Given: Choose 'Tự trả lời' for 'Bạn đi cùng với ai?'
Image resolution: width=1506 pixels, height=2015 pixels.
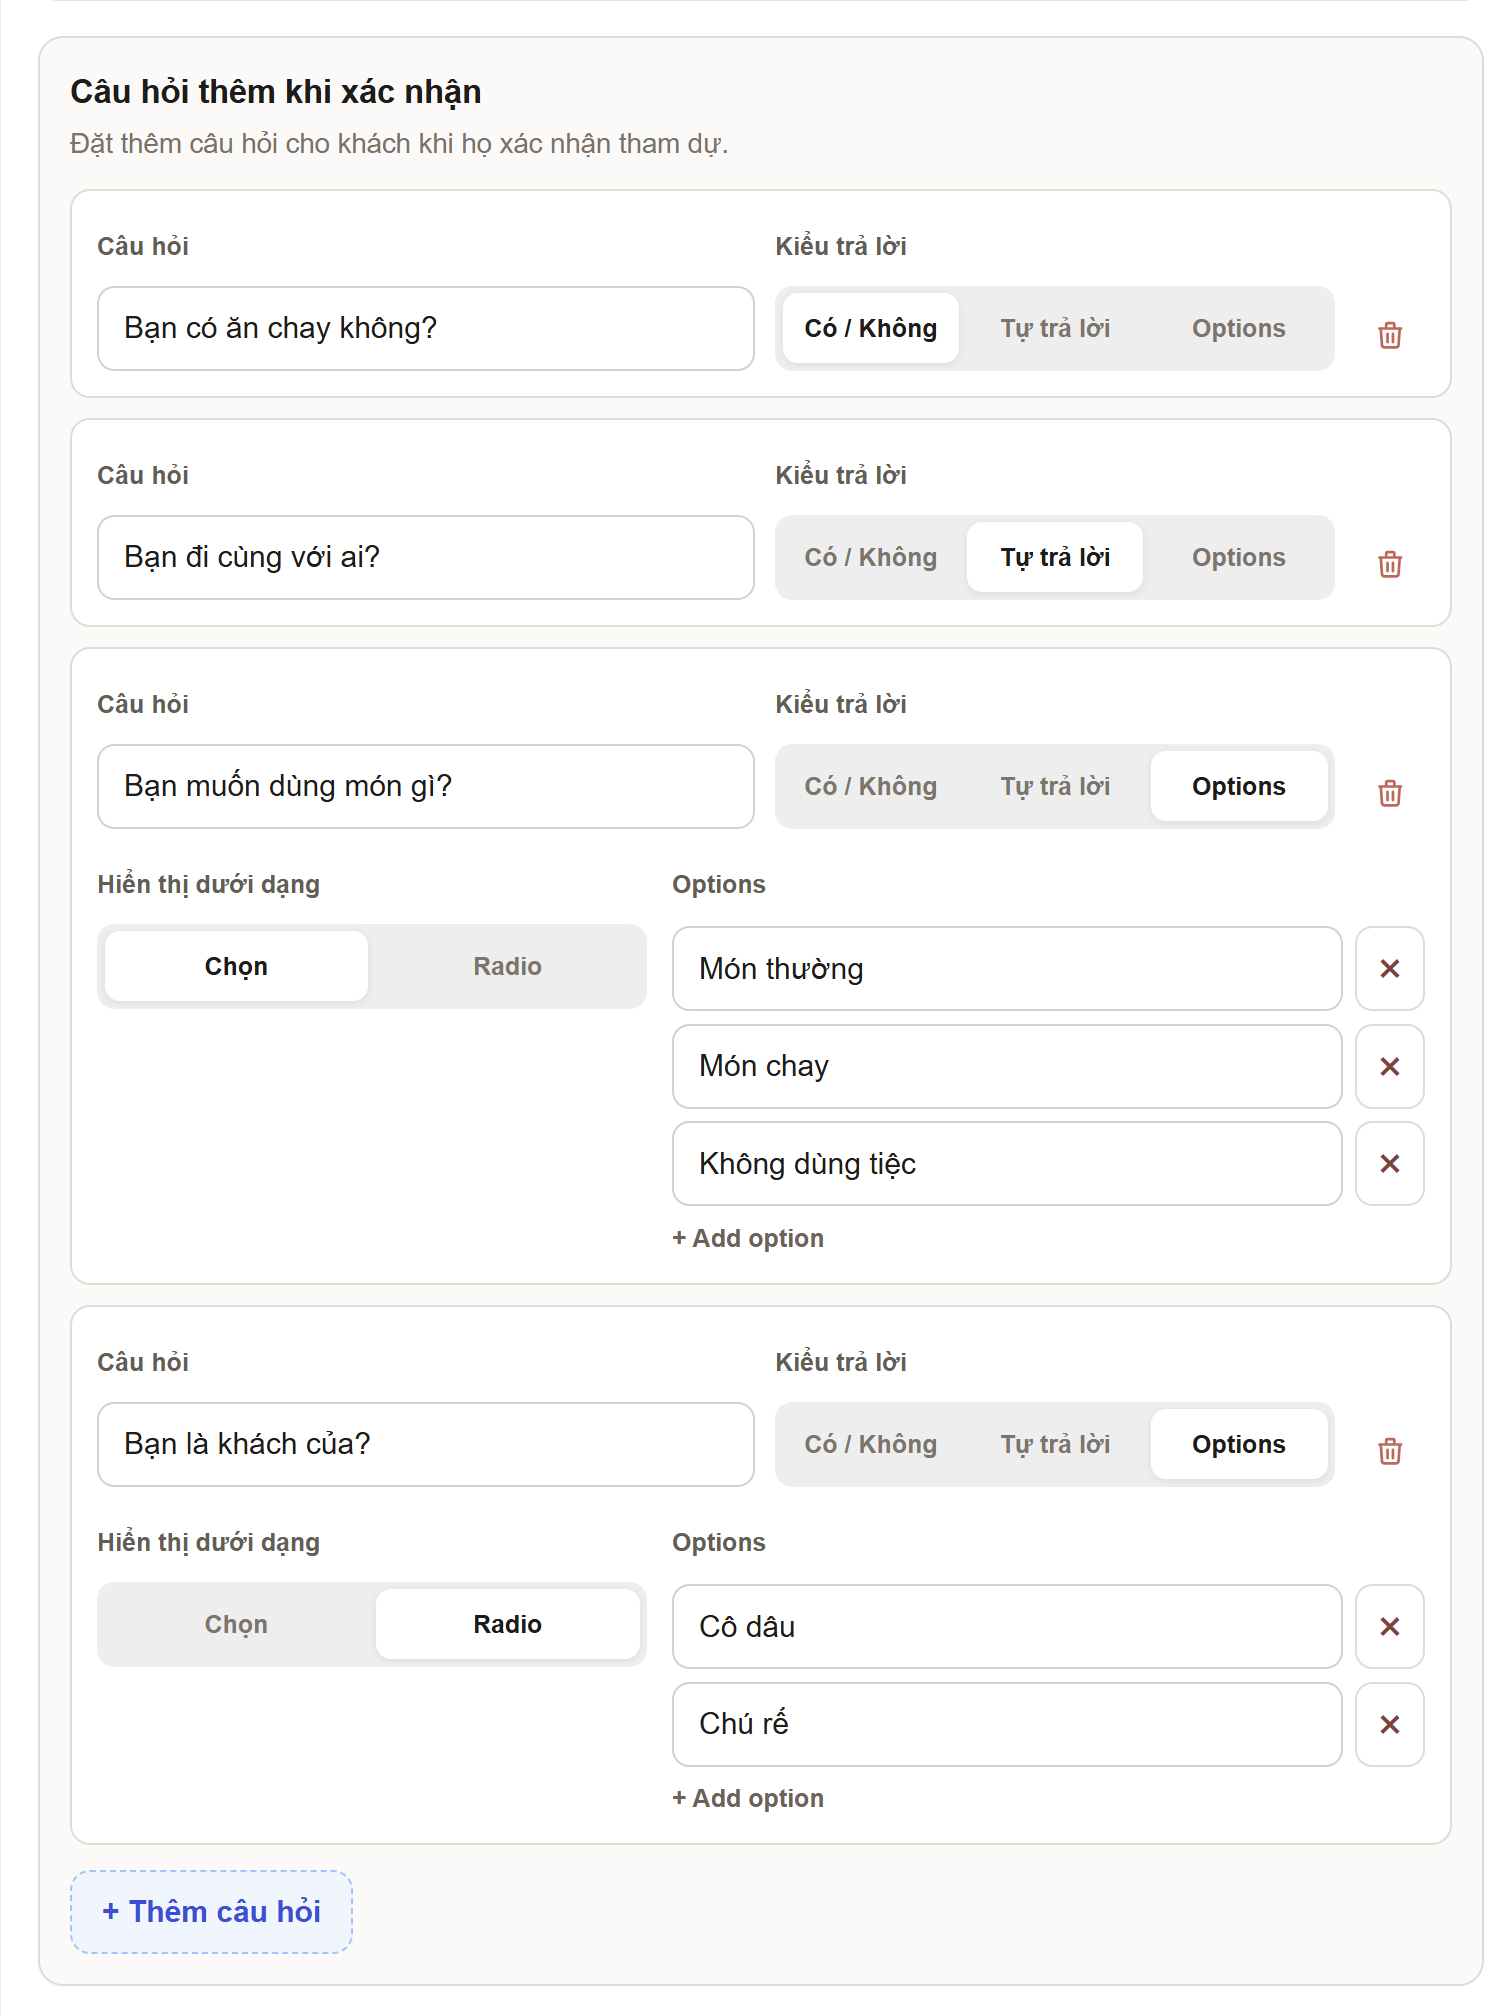Looking at the screenshot, I should pyautogui.click(x=1055, y=557).
